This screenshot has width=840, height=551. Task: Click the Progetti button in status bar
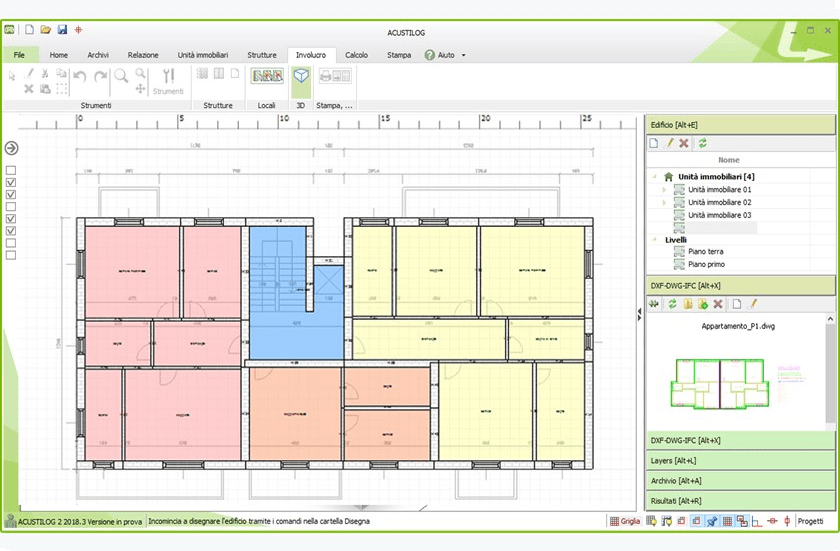pos(811,521)
